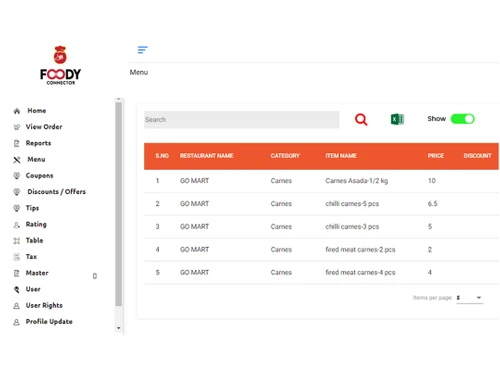Open Discounts / Offers from the sidebar
This screenshot has height=375, width=500.
[x=57, y=192]
